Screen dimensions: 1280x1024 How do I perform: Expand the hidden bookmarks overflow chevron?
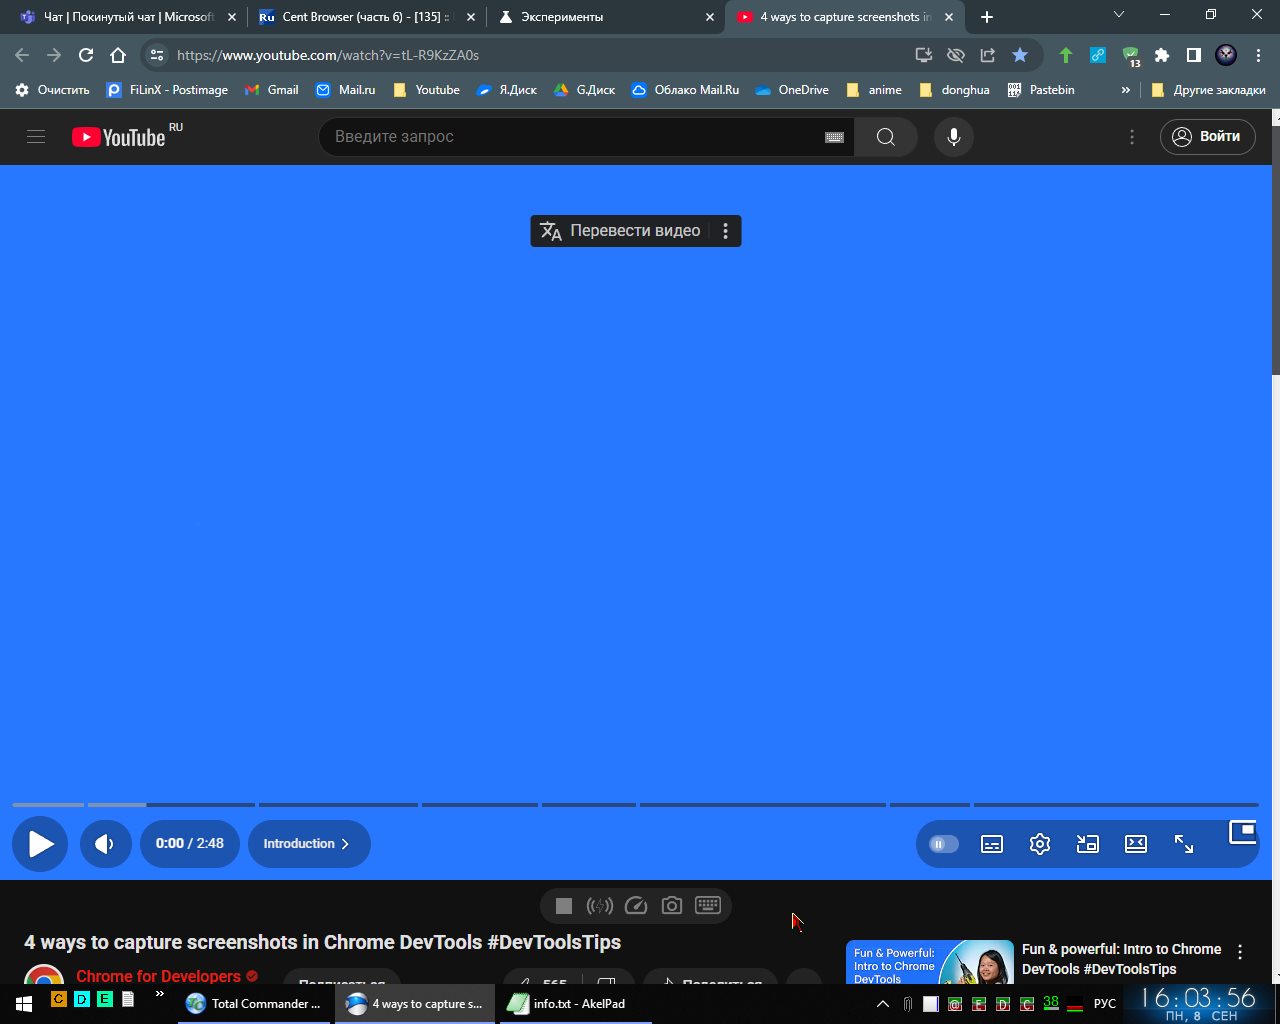pos(1126,90)
